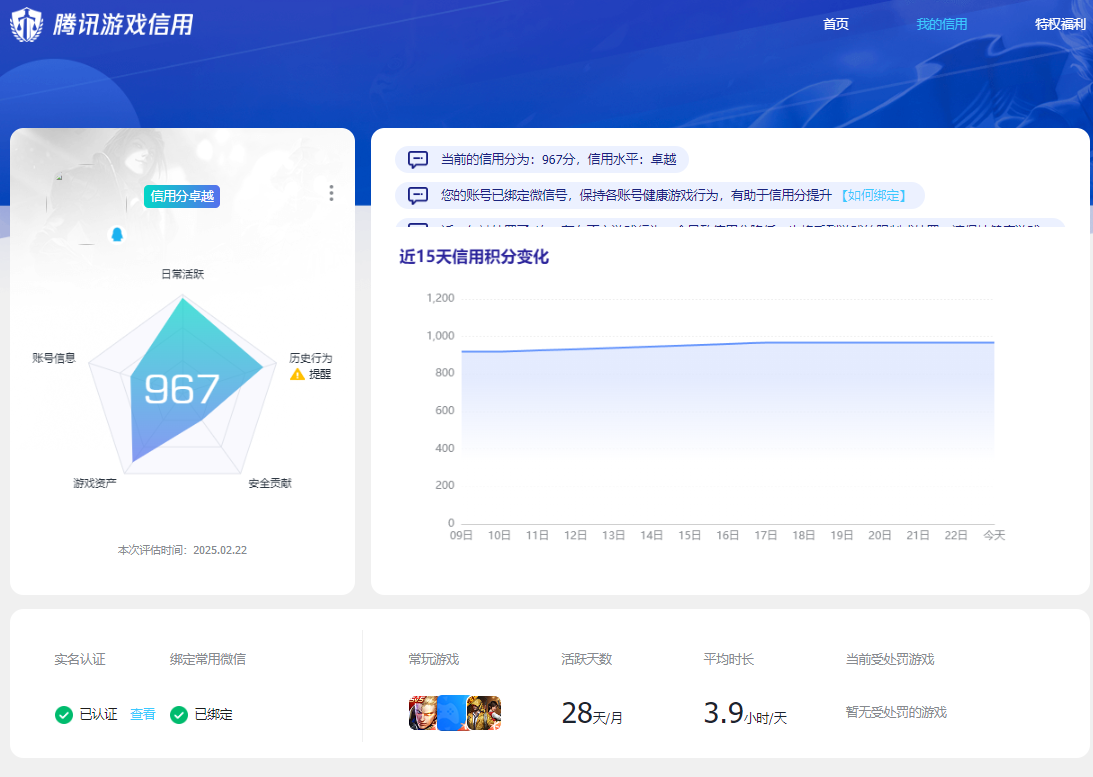The image size is (1093, 777).
Task: Click the 17日 label on chart axis
Action: [765, 535]
